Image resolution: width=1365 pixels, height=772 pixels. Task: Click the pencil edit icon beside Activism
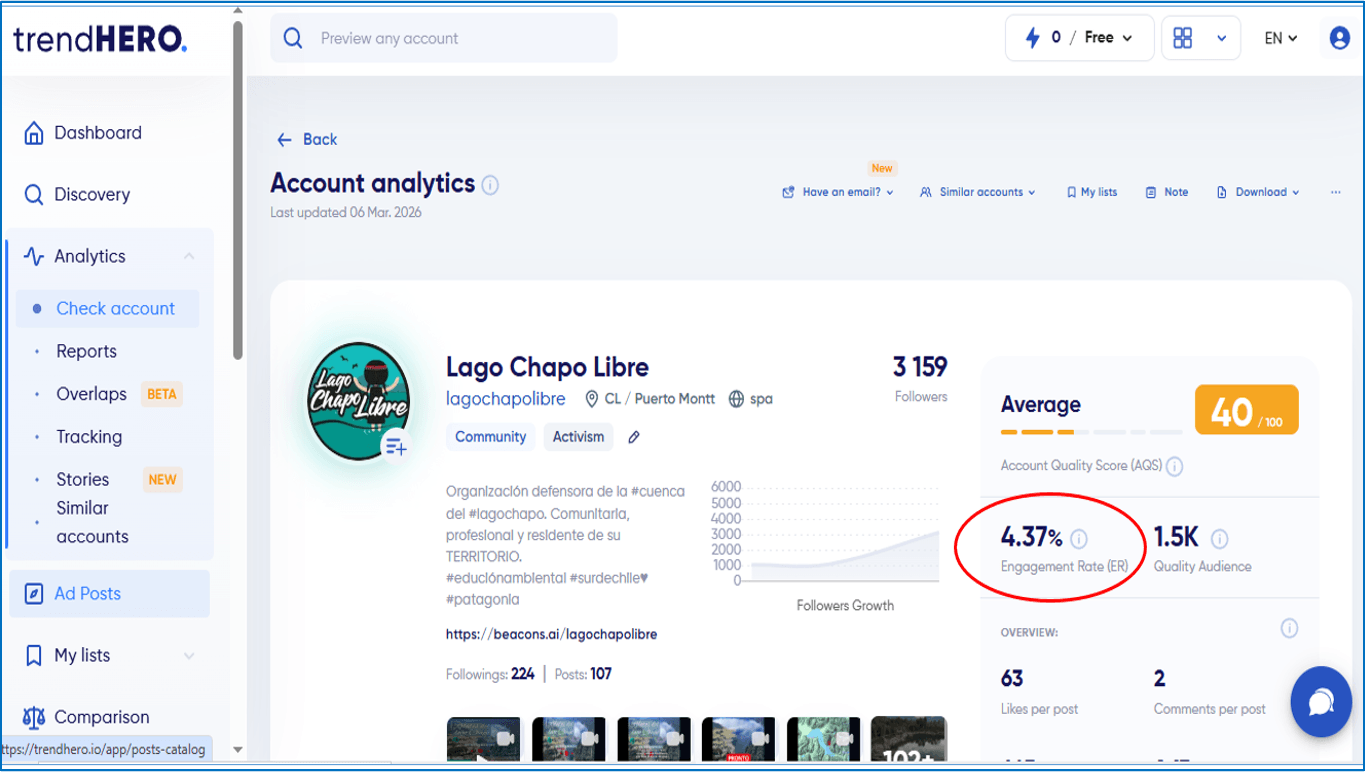(634, 437)
